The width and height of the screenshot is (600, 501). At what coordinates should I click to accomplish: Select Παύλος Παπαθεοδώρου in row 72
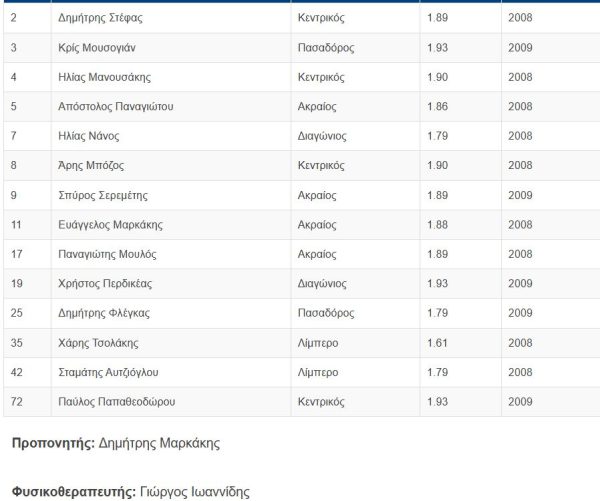[x=117, y=402]
